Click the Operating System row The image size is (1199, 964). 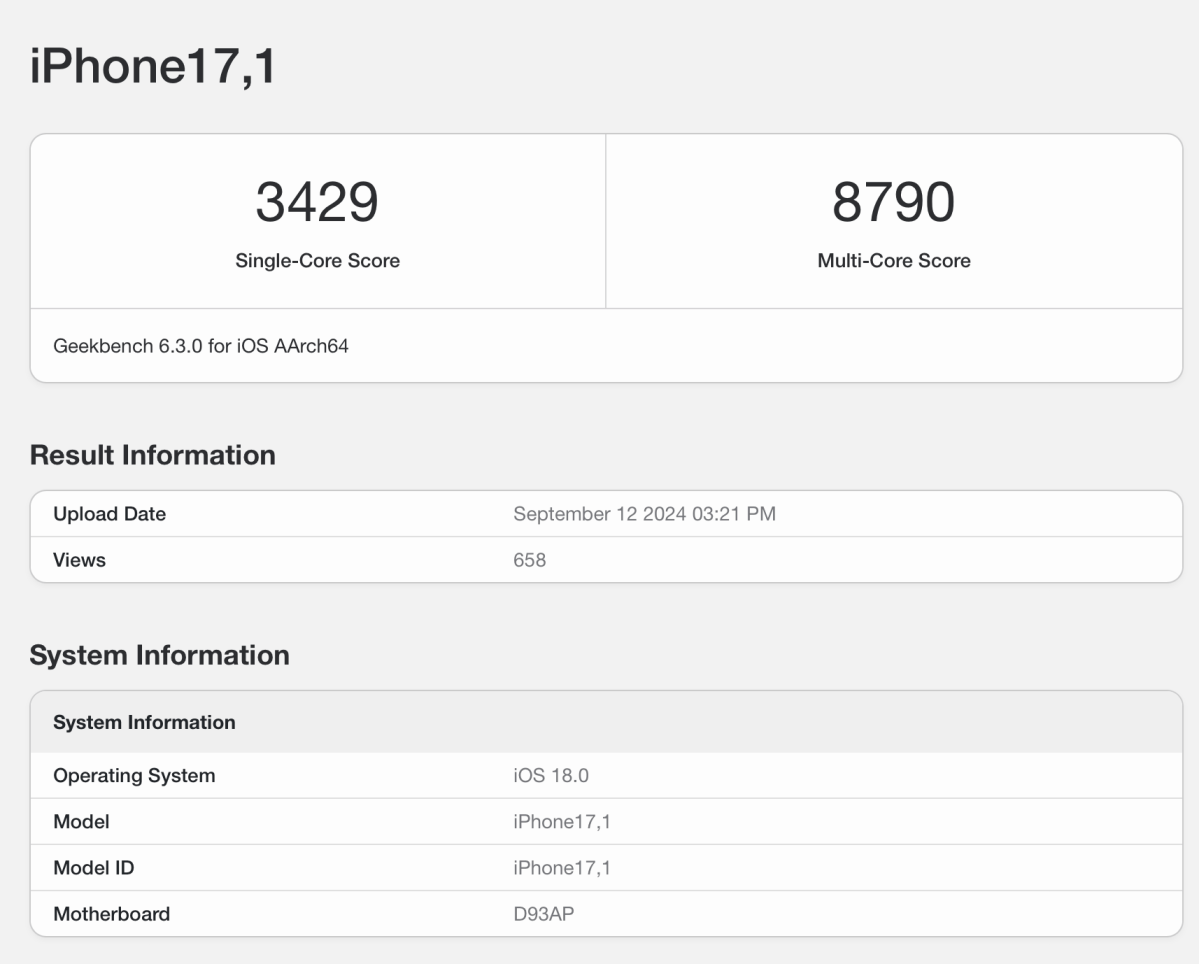[134, 775]
